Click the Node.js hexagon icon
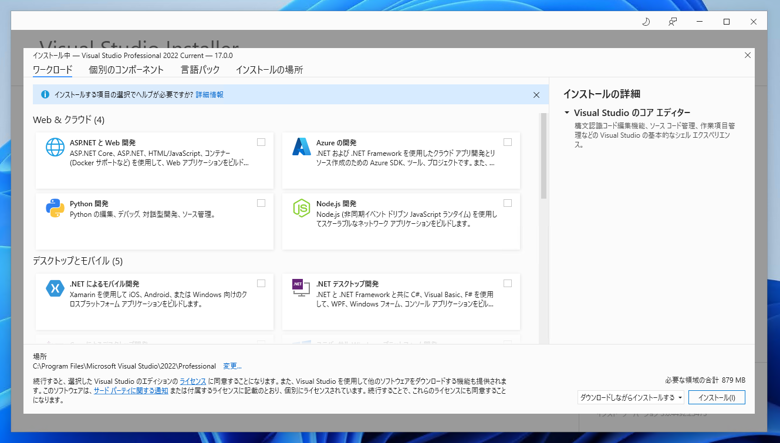The width and height of the screenshot is (780, 443). (301, 208)
